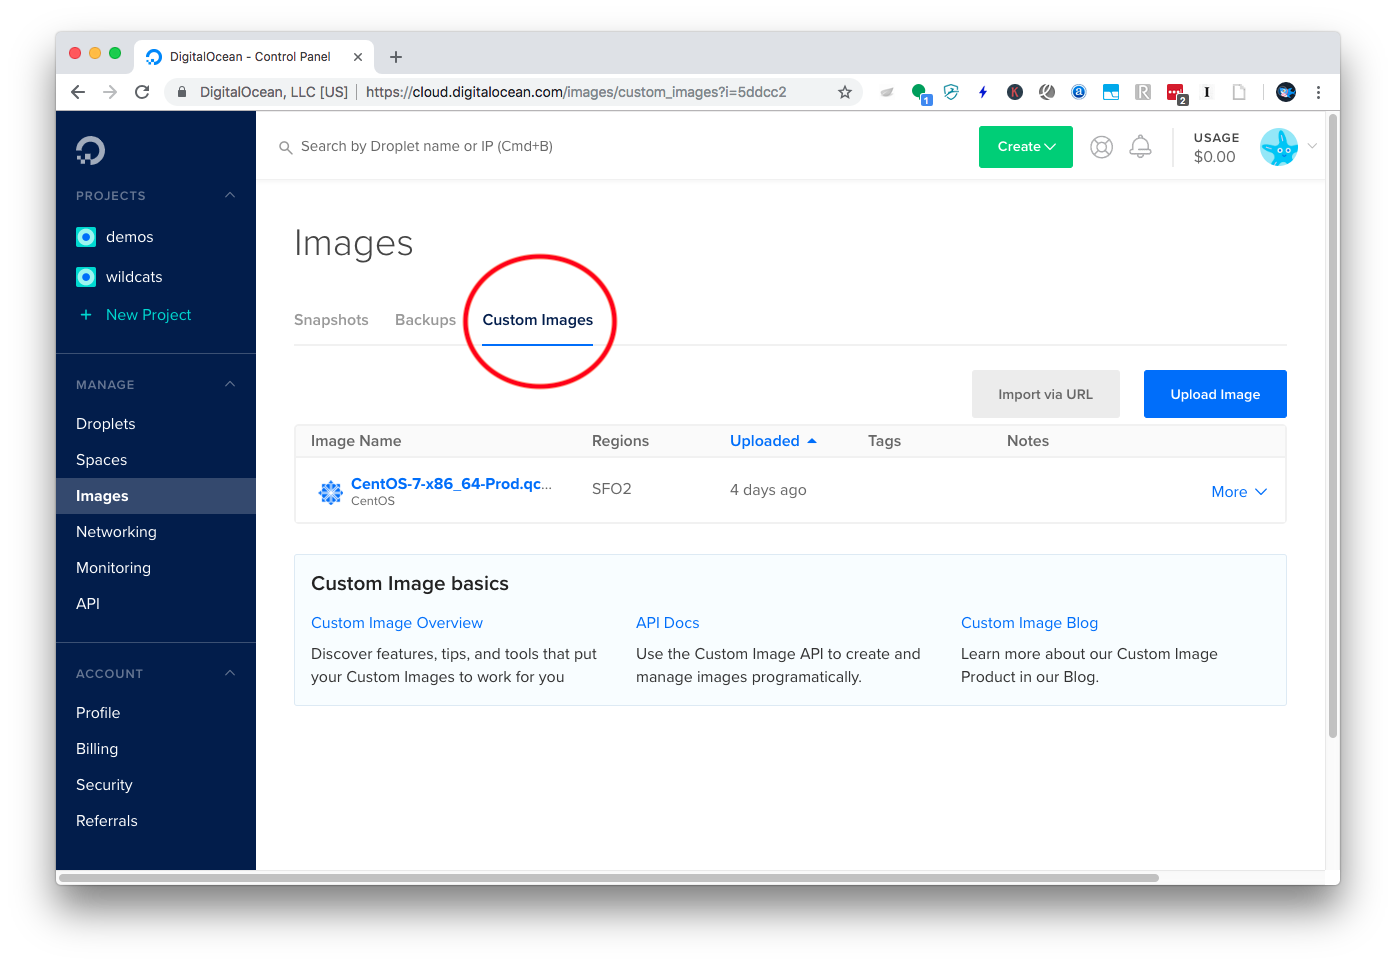Click the New Project plus icon
The height and width of the screenshot is (965, 1396).
(86, 315)
